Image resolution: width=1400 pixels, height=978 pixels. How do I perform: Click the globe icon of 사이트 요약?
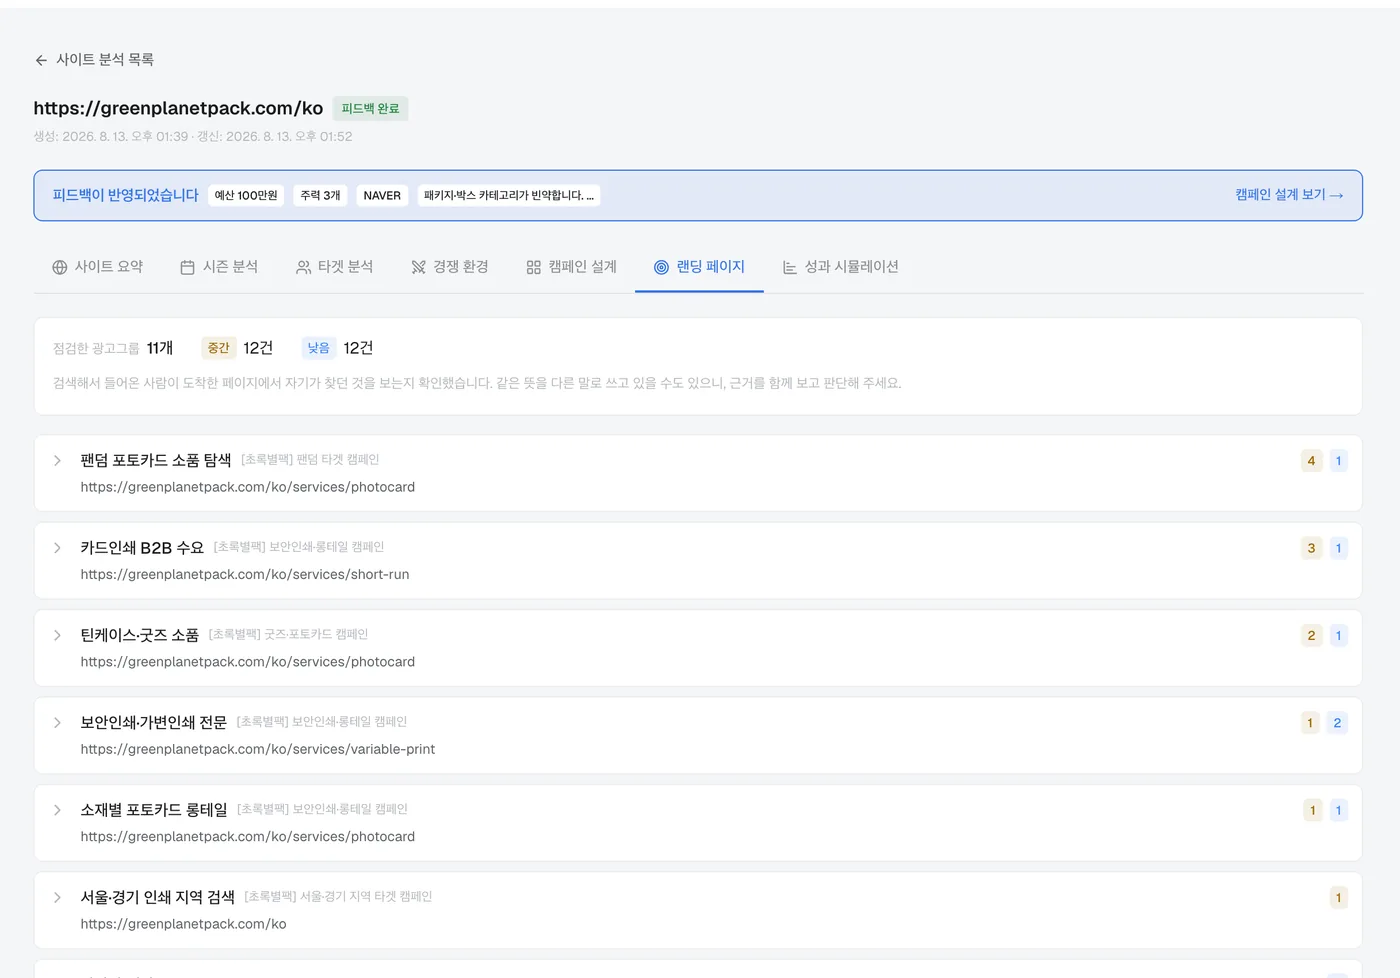(60, 267)
